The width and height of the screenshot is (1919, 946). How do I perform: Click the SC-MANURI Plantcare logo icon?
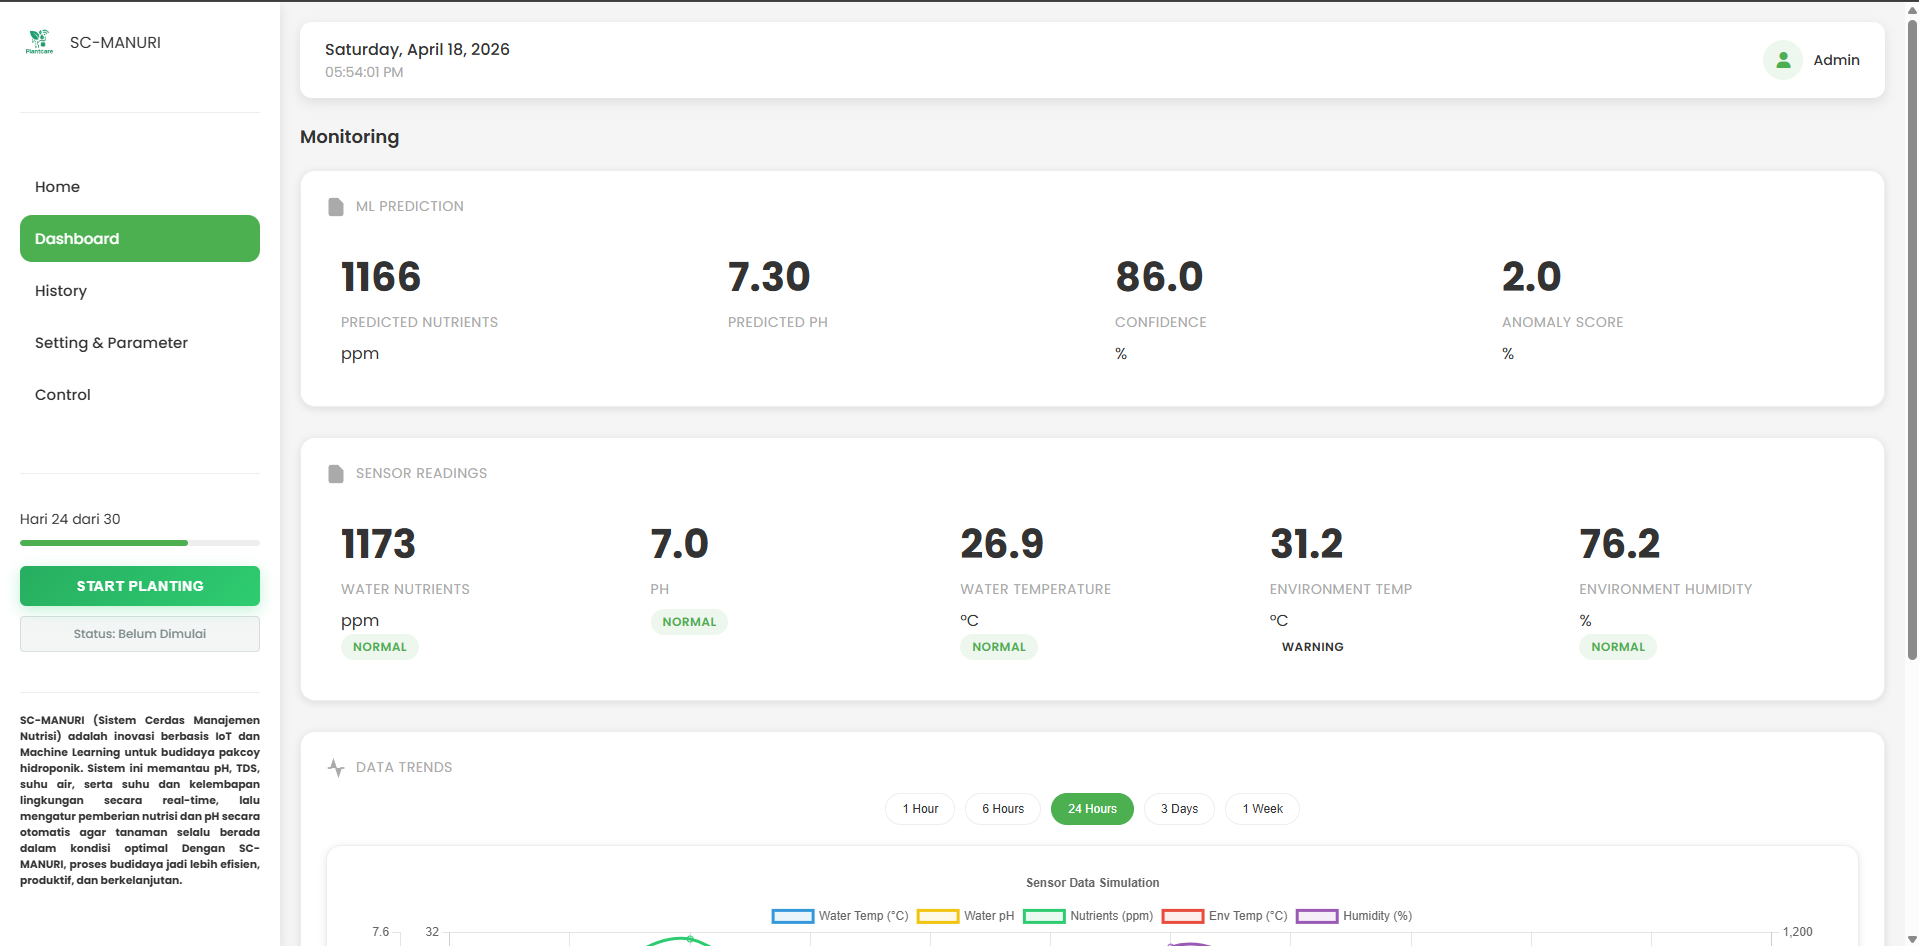[39, 41]
